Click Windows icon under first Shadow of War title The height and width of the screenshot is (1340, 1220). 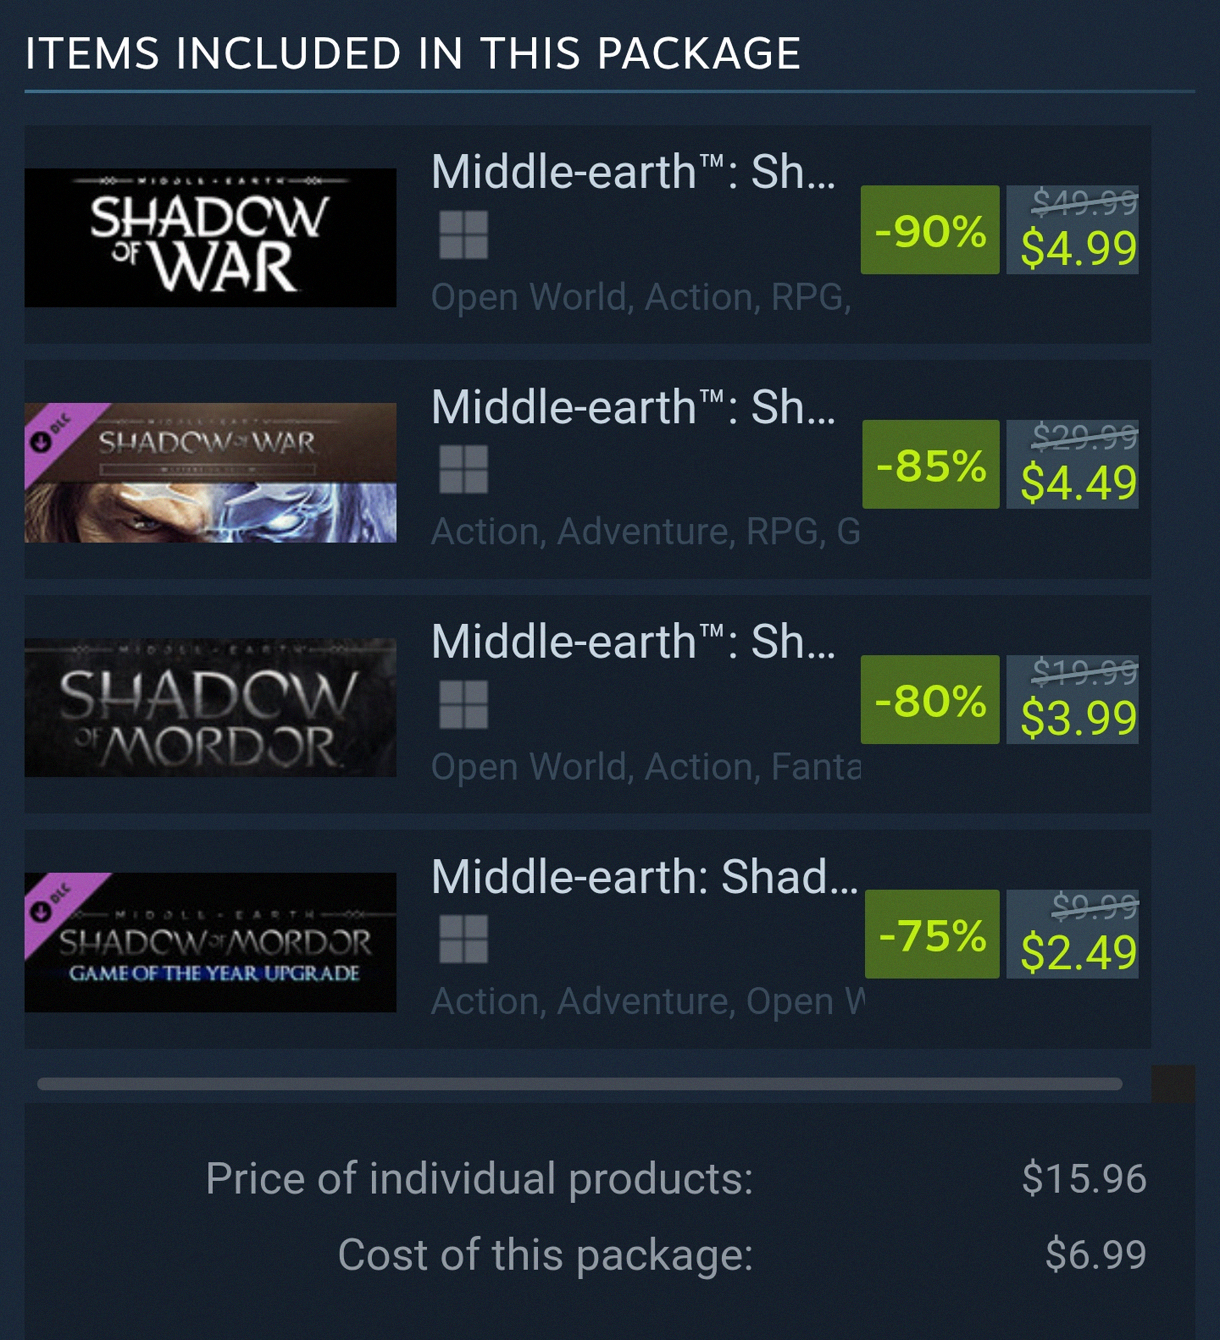coord(464,235)
